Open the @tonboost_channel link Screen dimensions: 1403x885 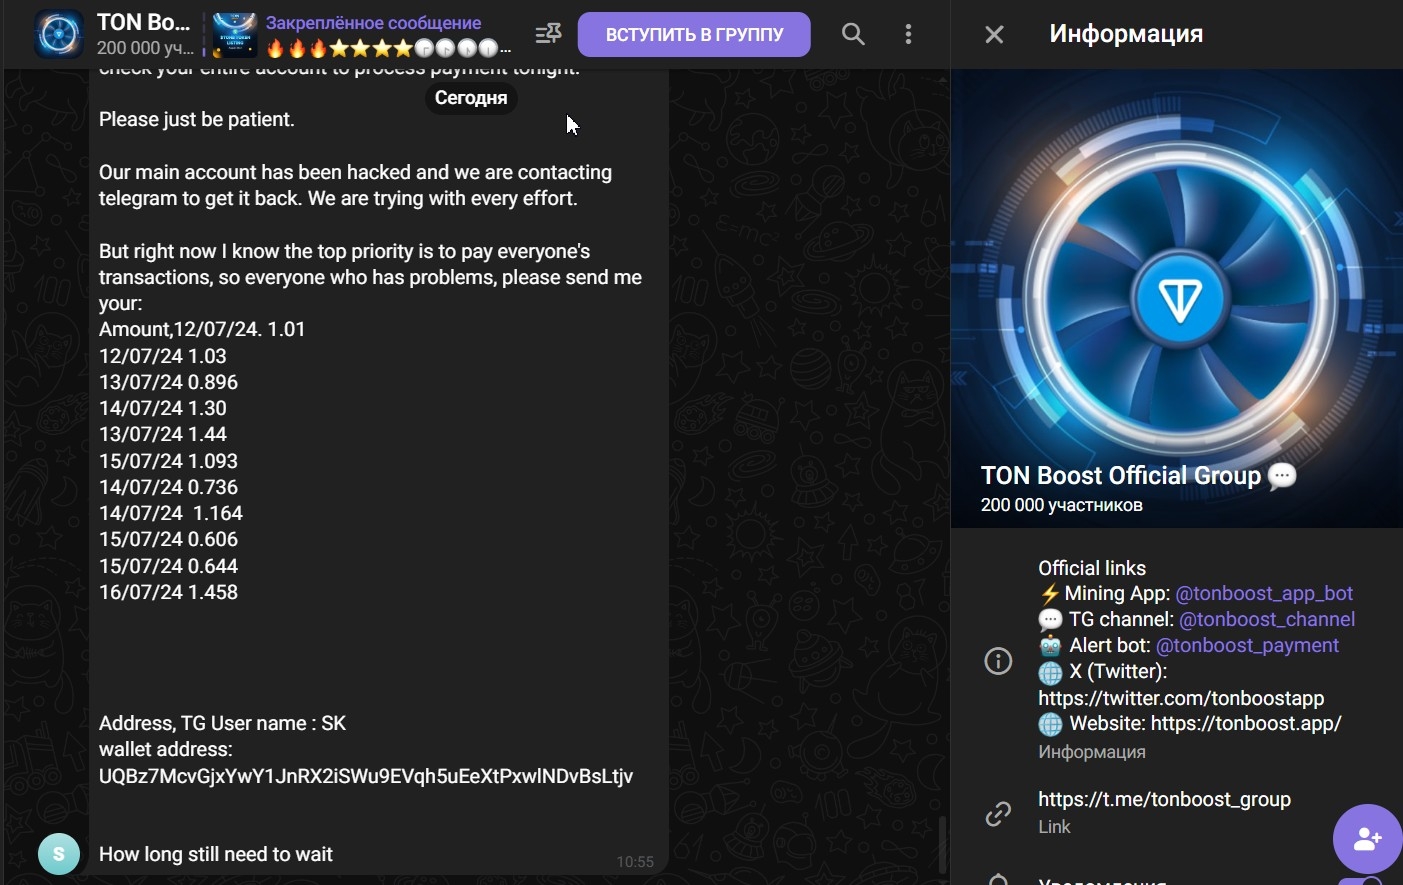(1267, 619)
